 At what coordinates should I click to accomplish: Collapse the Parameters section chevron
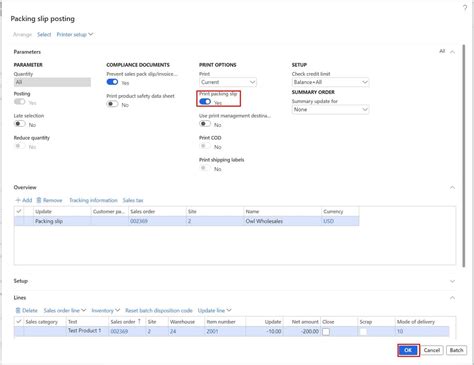coord(452,52)
